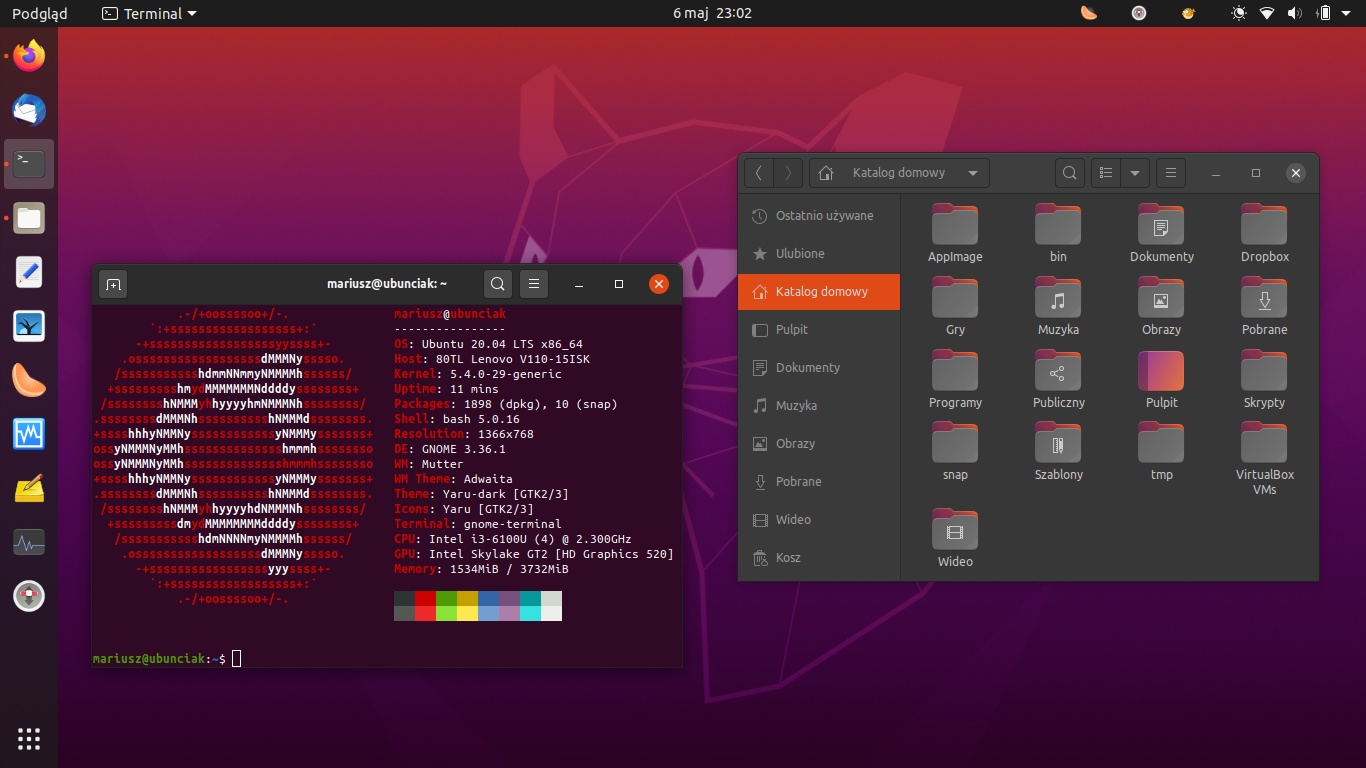Open Thunderbird mail from the dock
The image size is (1366, 768).
pyautogui.click(x=29, y=110)
